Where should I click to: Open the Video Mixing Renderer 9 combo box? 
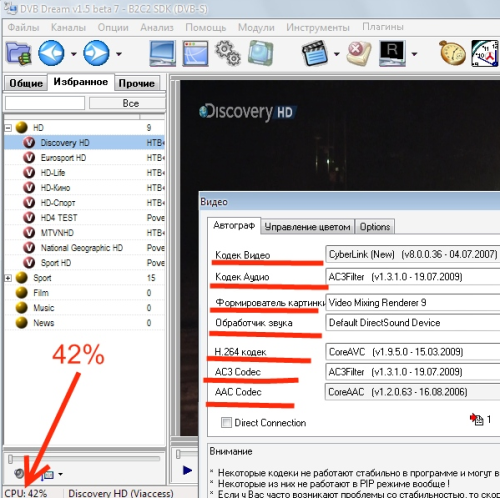(413, 303)
